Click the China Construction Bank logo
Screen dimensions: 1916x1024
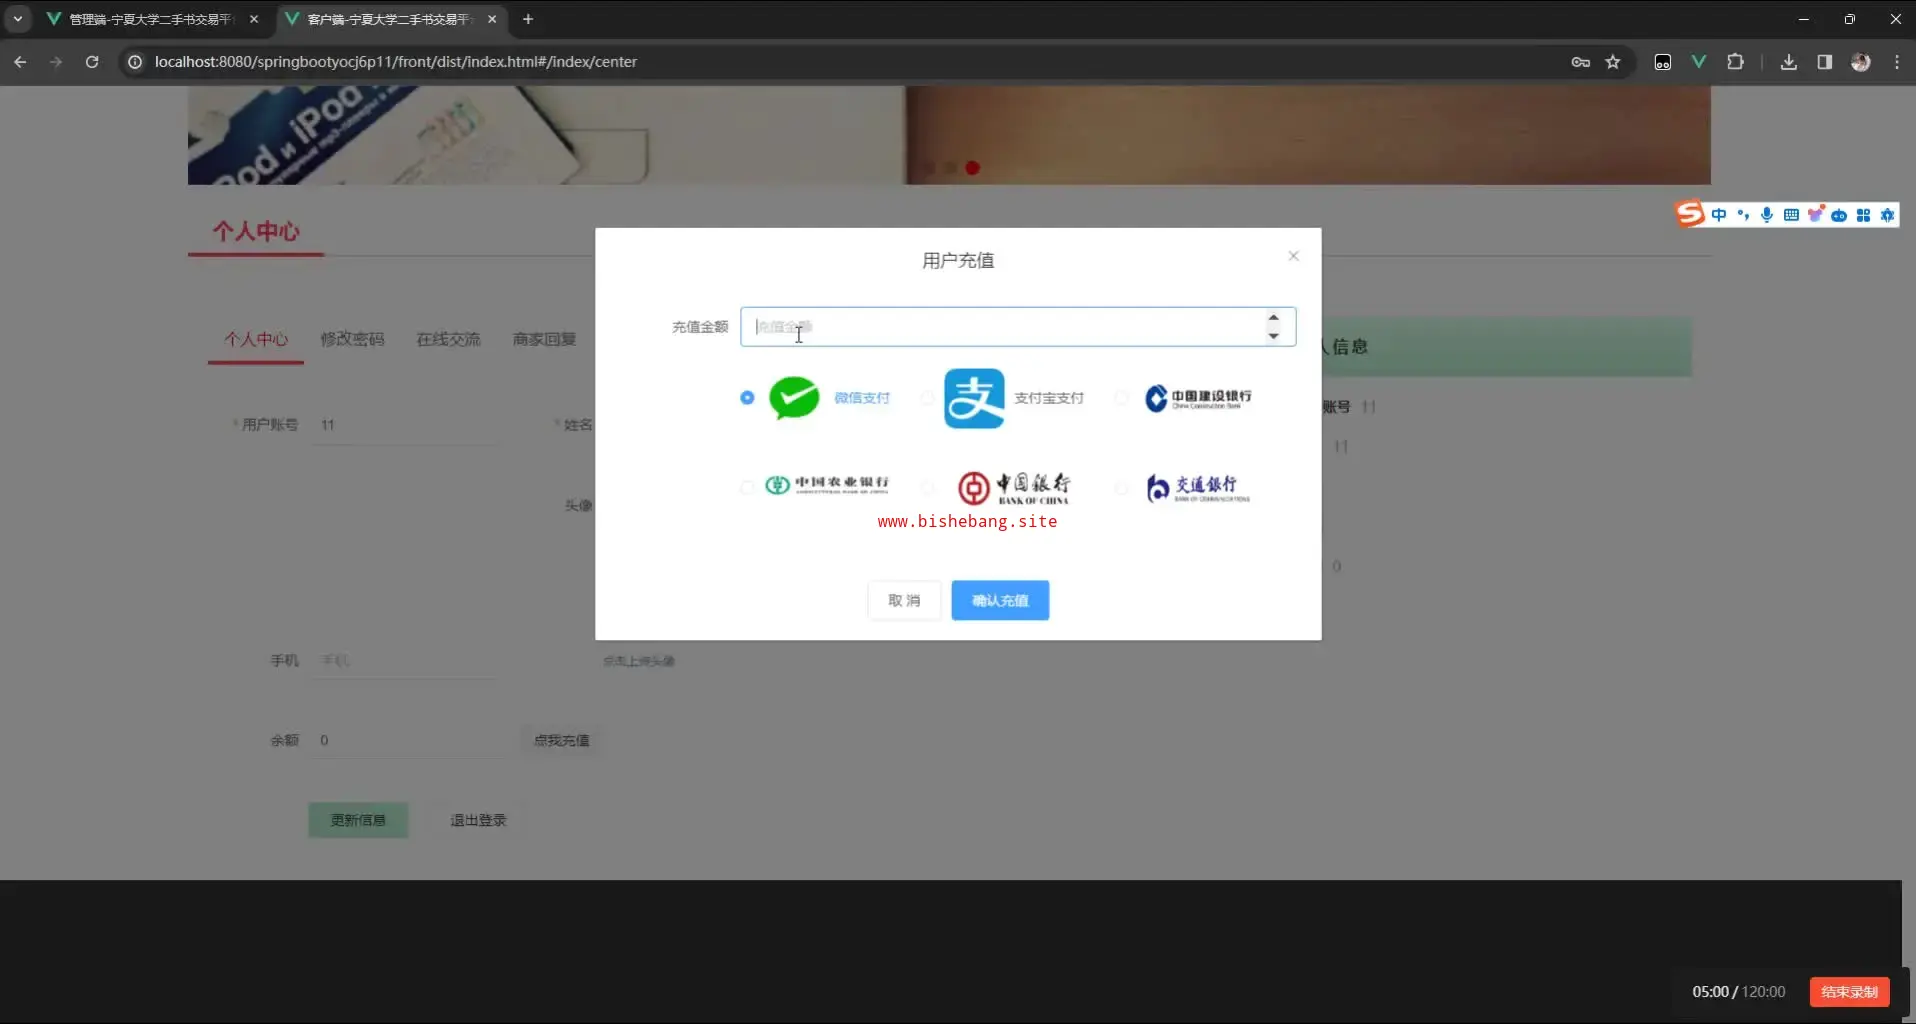click(x=1198, y=398)
